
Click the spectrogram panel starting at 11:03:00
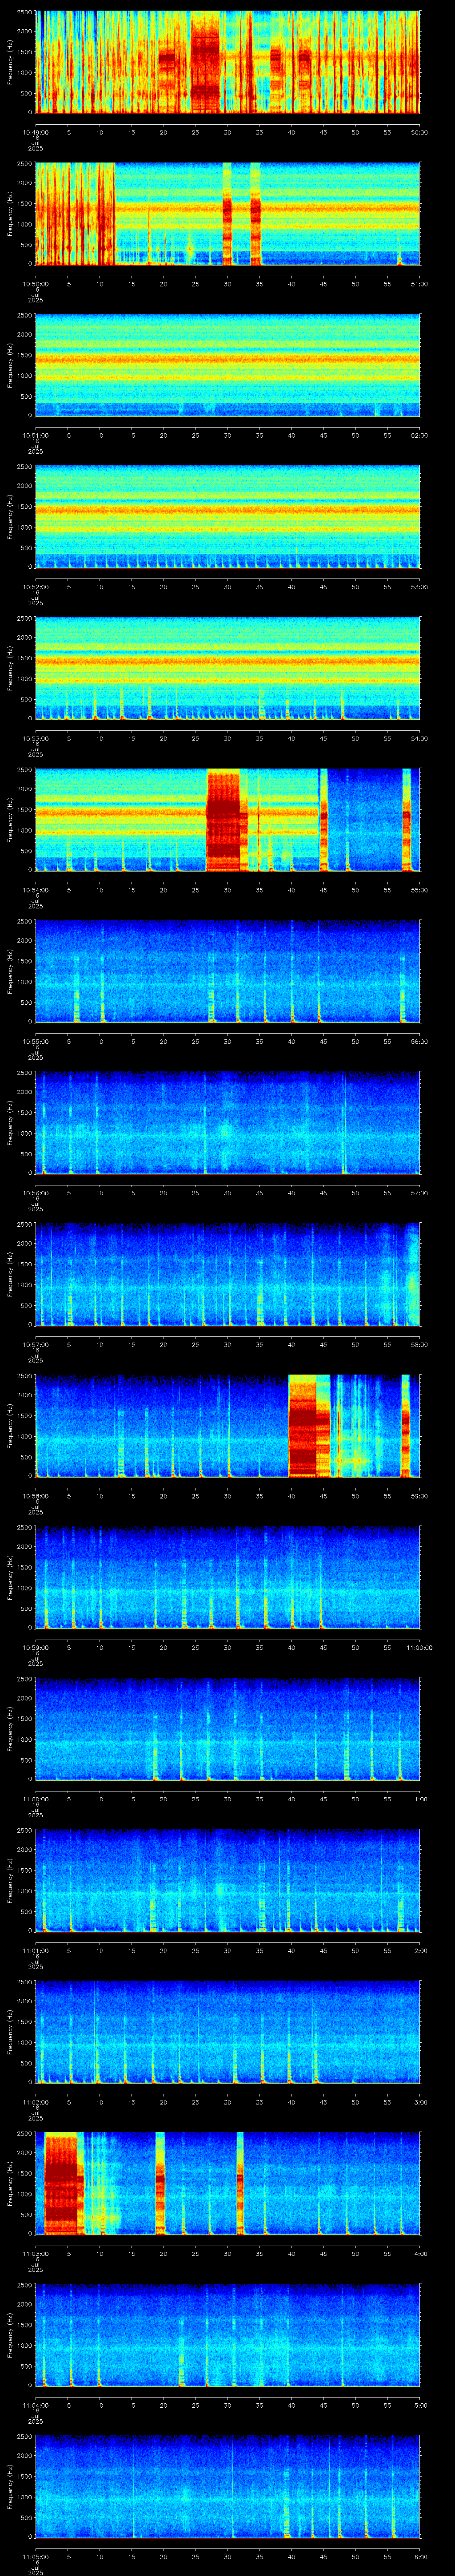[x=228, y=2183]
